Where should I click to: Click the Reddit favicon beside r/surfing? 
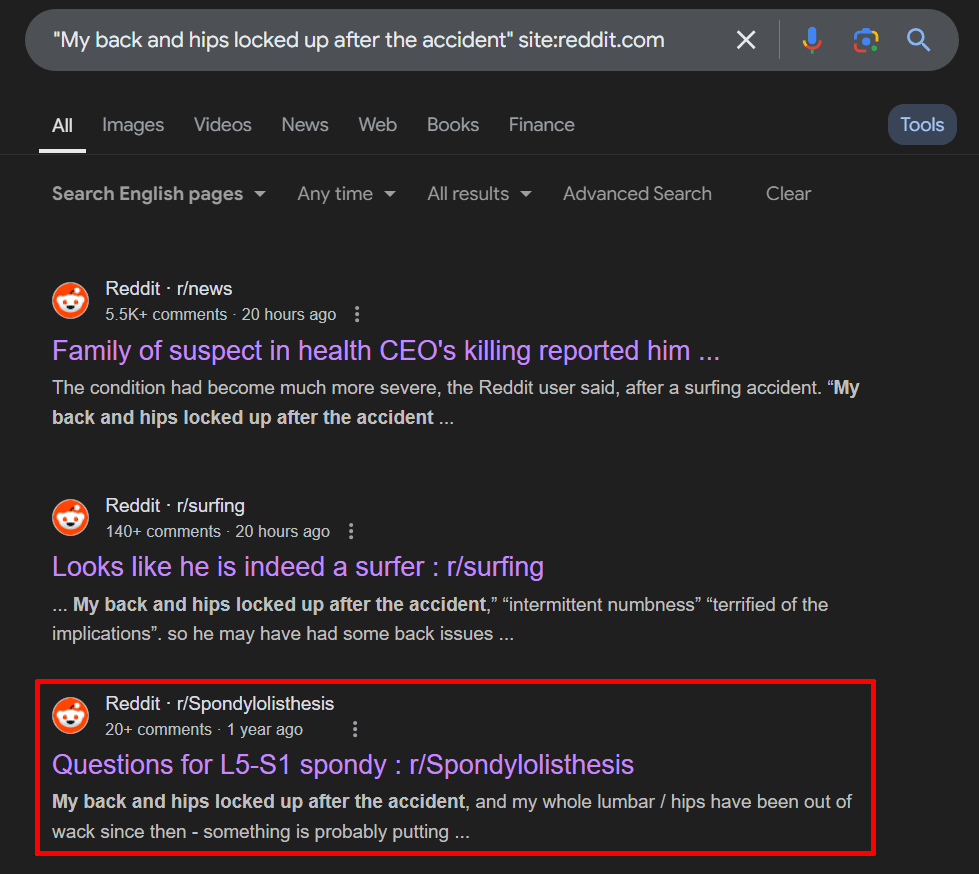70,517
